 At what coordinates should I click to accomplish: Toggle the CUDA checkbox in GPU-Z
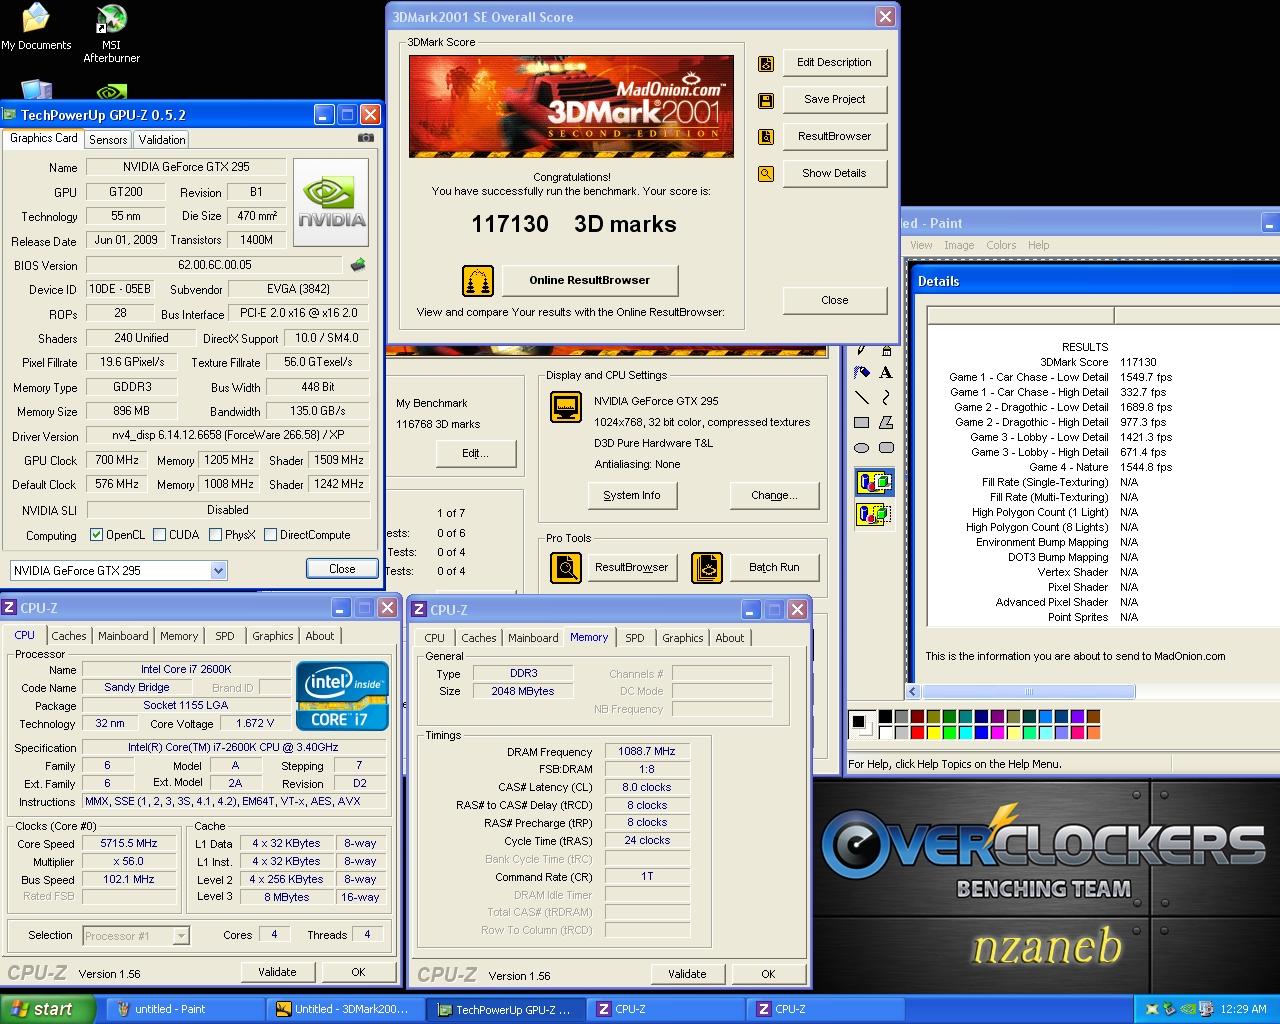tap(159, 535)
